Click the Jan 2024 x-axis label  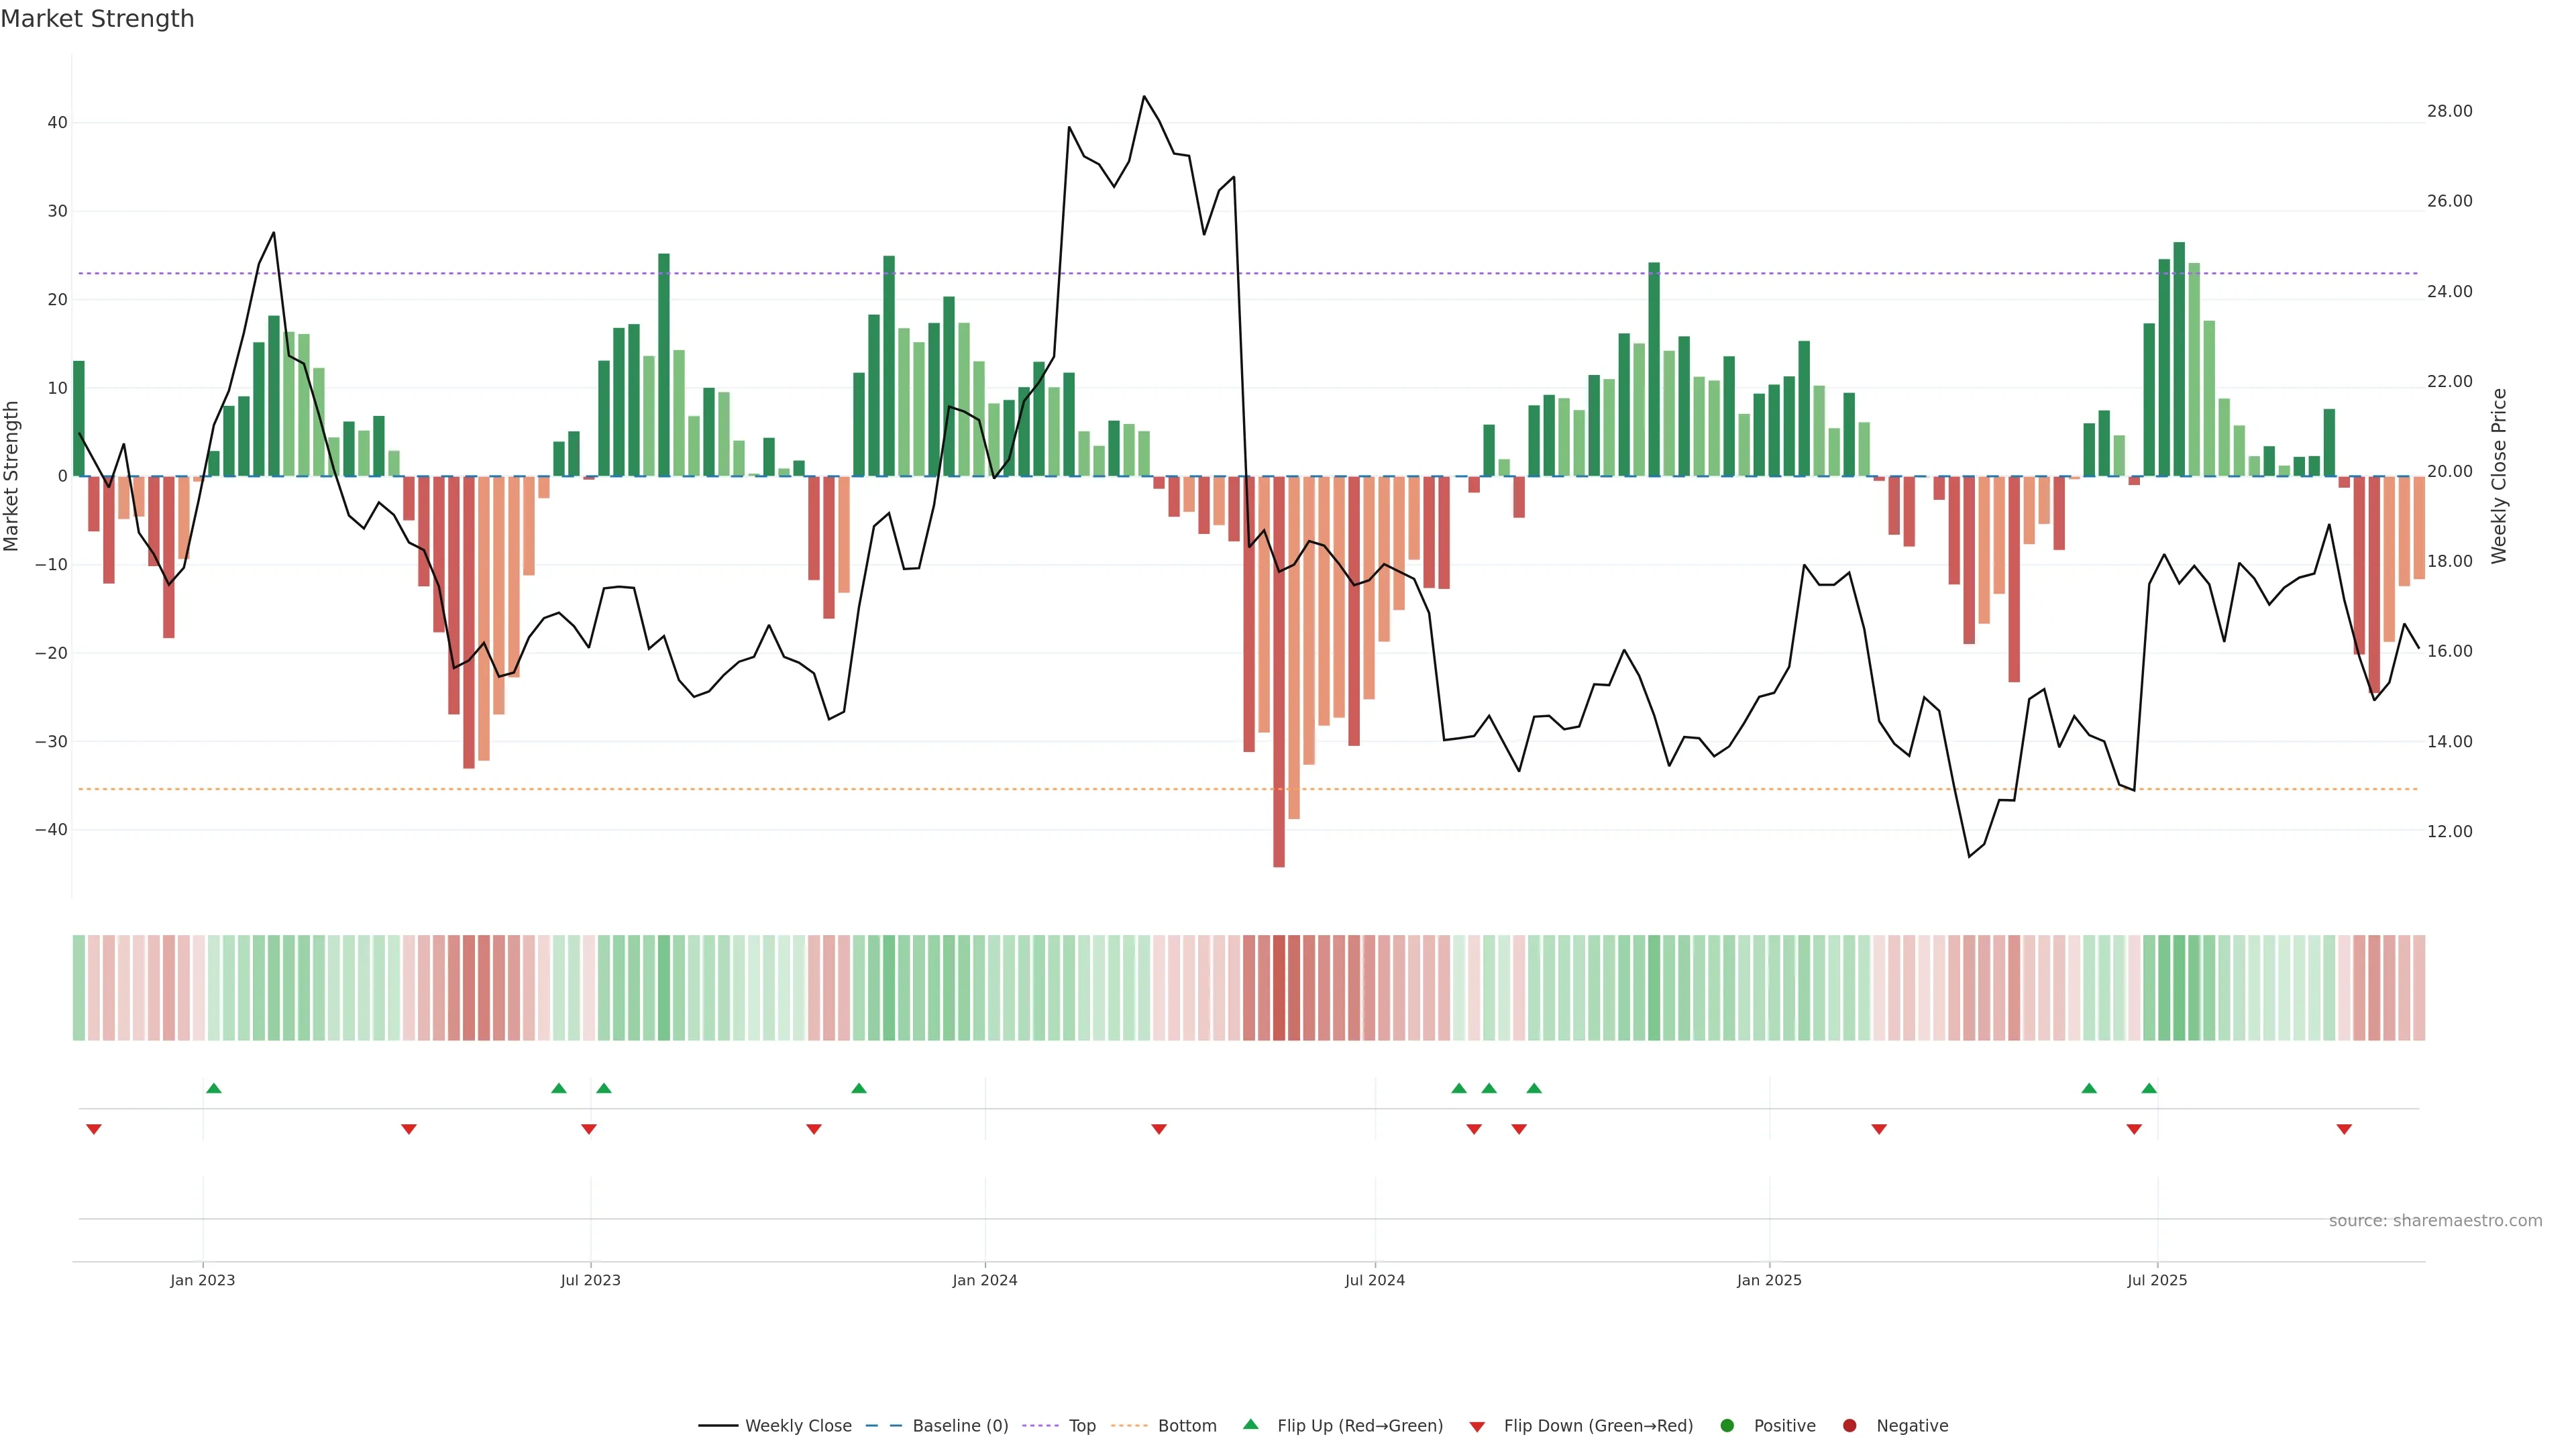(984, 1280)
